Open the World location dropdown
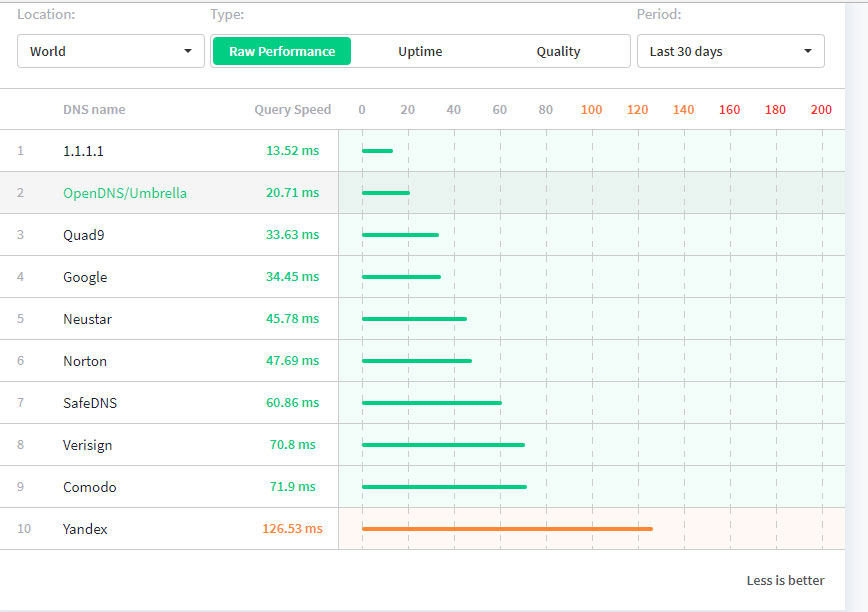 111,51
